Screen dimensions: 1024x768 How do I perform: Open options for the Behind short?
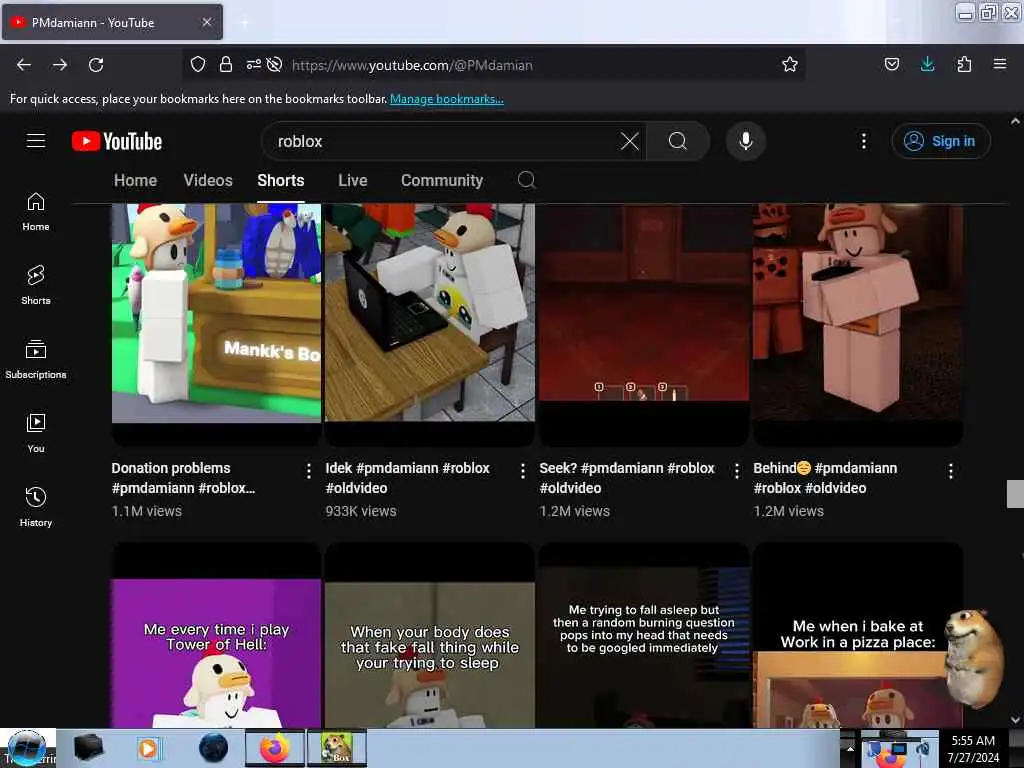coord(951,471)
